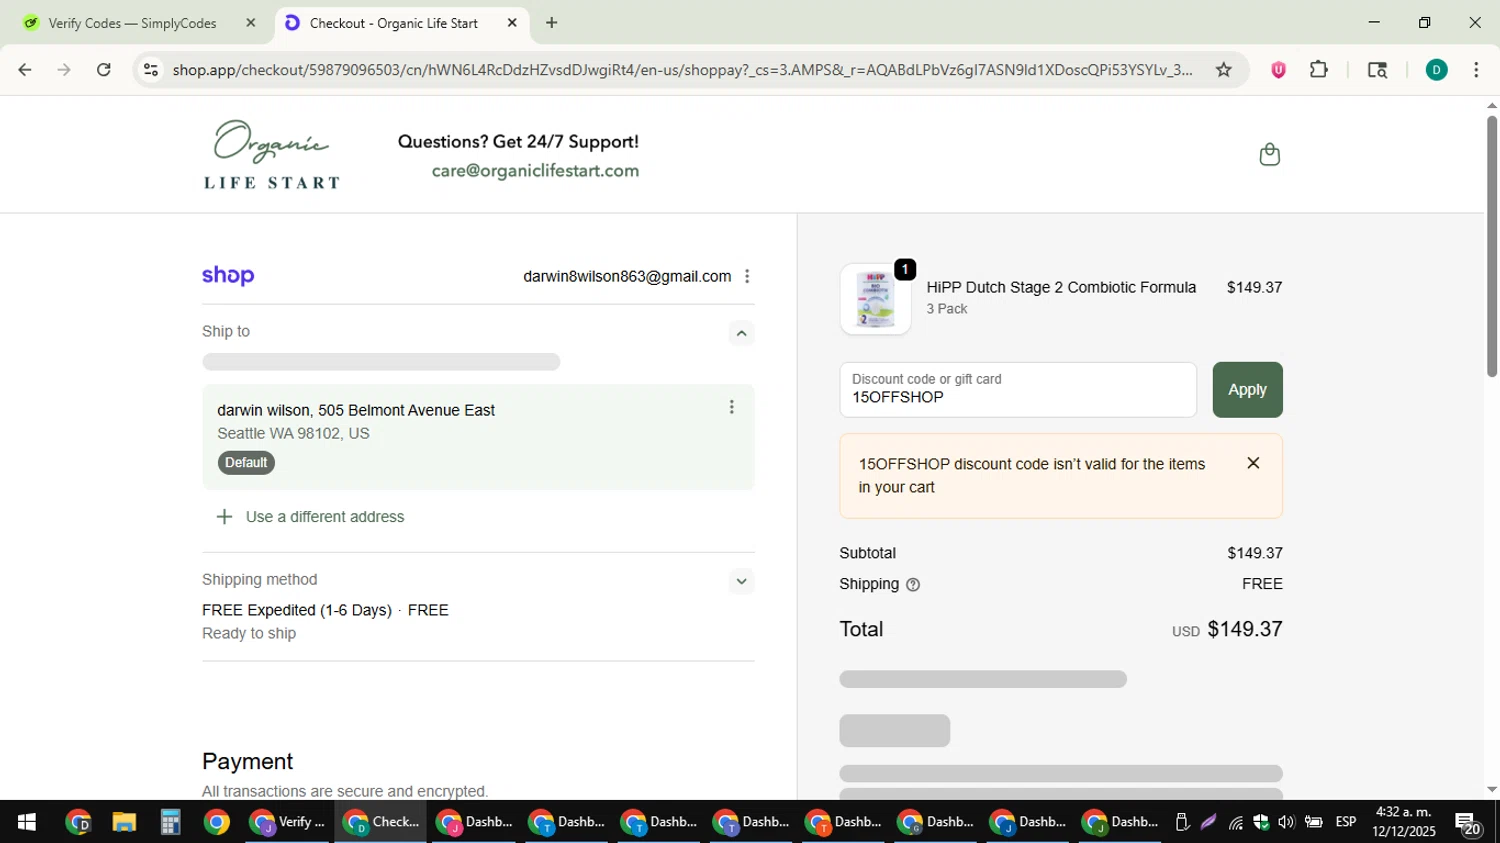Click the page vertical scrollbar

coord(1492,246)
